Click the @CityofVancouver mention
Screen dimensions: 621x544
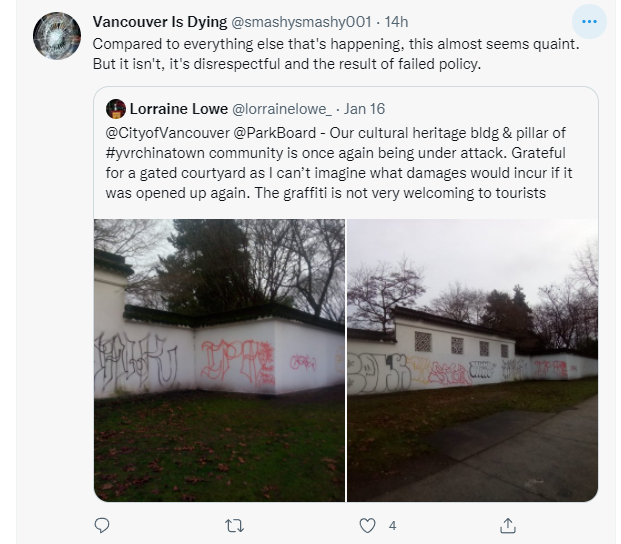(168, 133)
